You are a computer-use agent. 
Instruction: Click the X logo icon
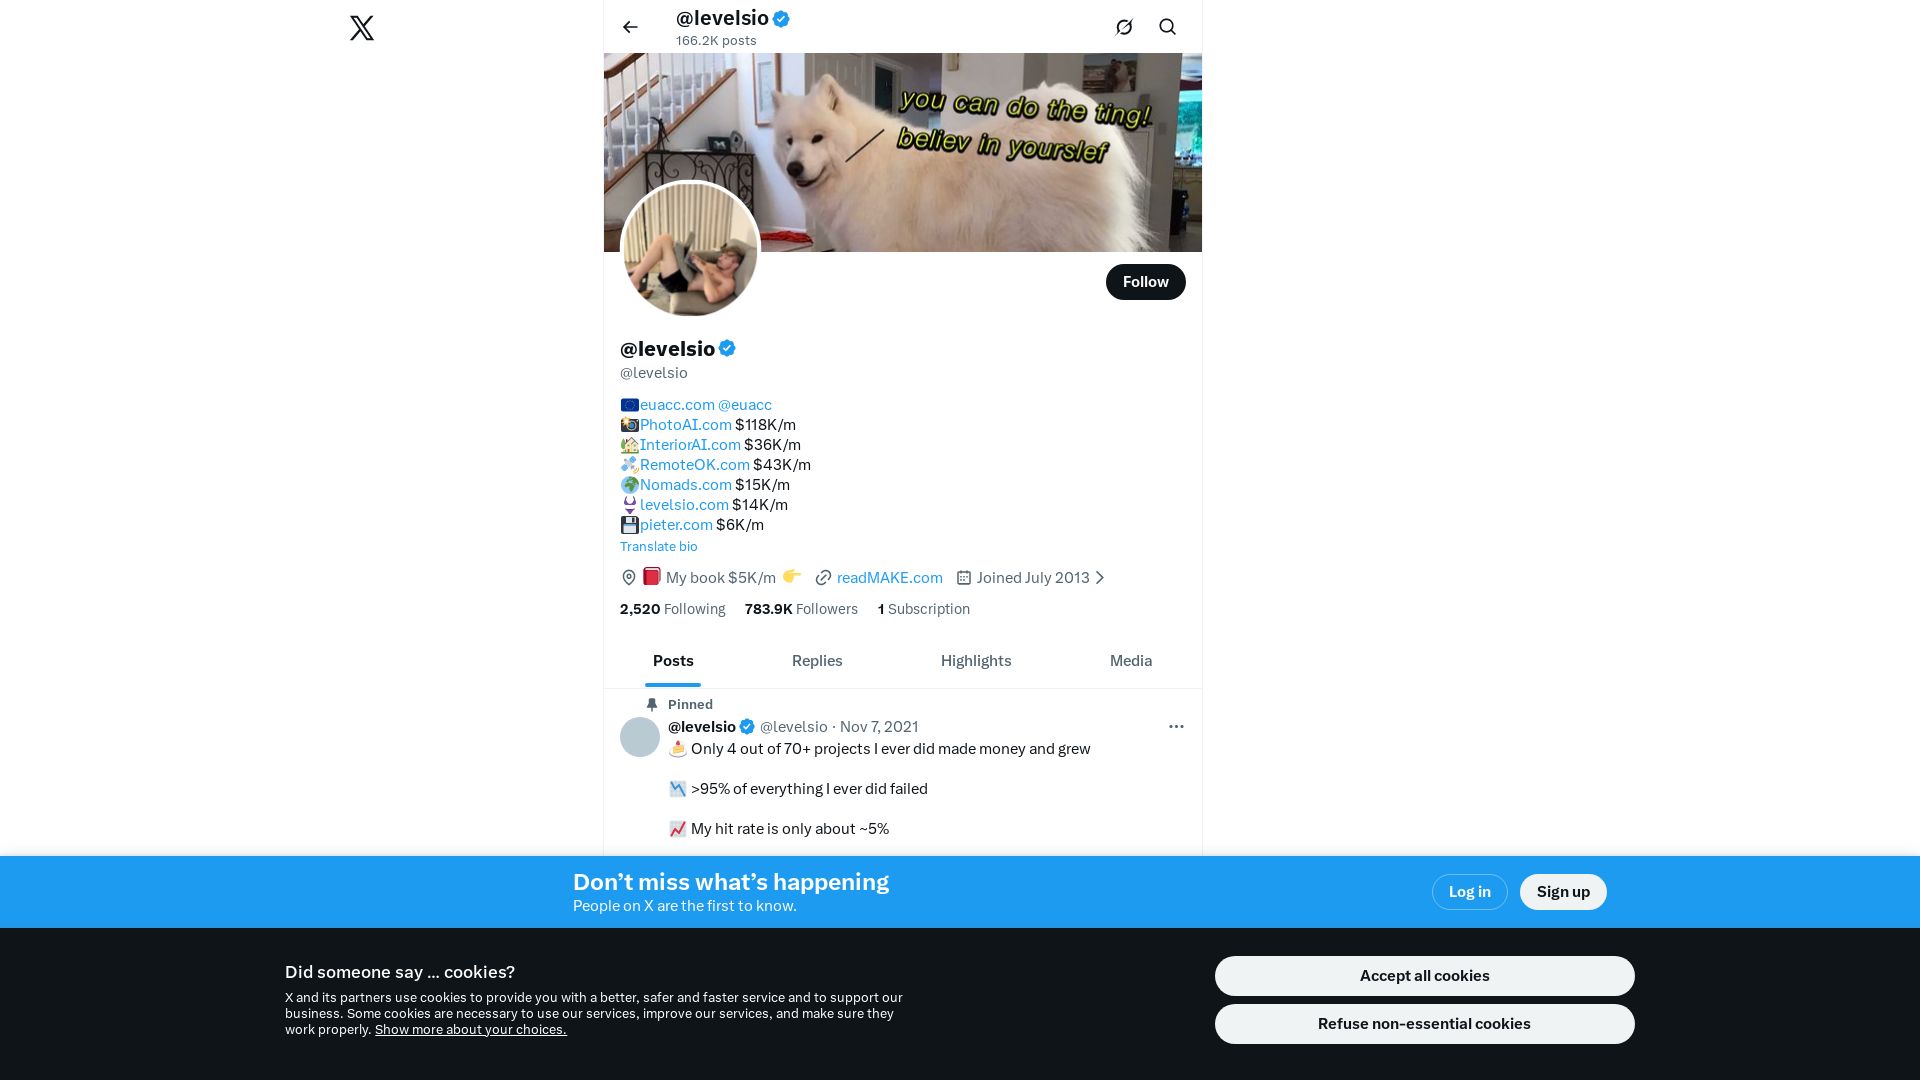pos(362,28)
